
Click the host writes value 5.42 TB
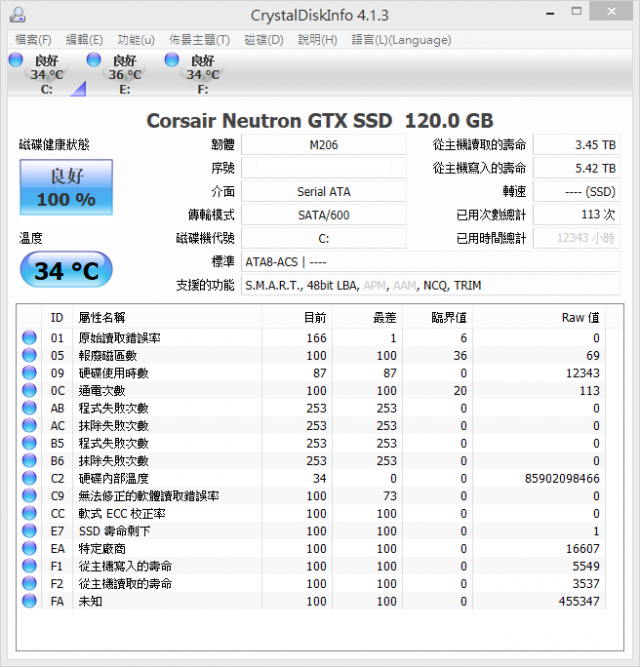pyautogui.click(x=577, y=168)
